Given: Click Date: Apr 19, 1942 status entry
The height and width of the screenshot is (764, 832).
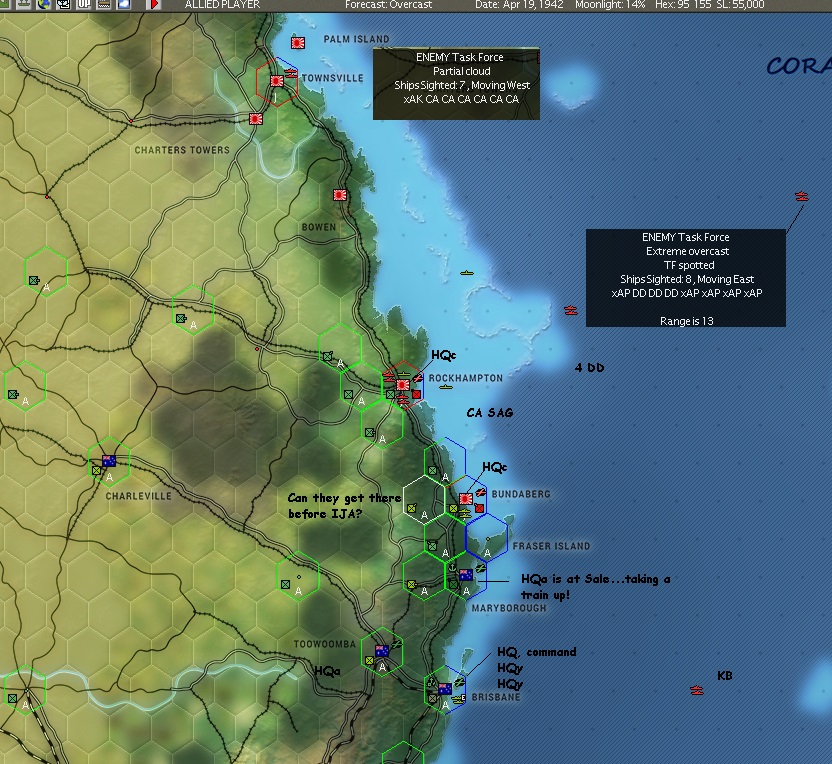Looking at the screenshot, I should click(x=519, y=5).
